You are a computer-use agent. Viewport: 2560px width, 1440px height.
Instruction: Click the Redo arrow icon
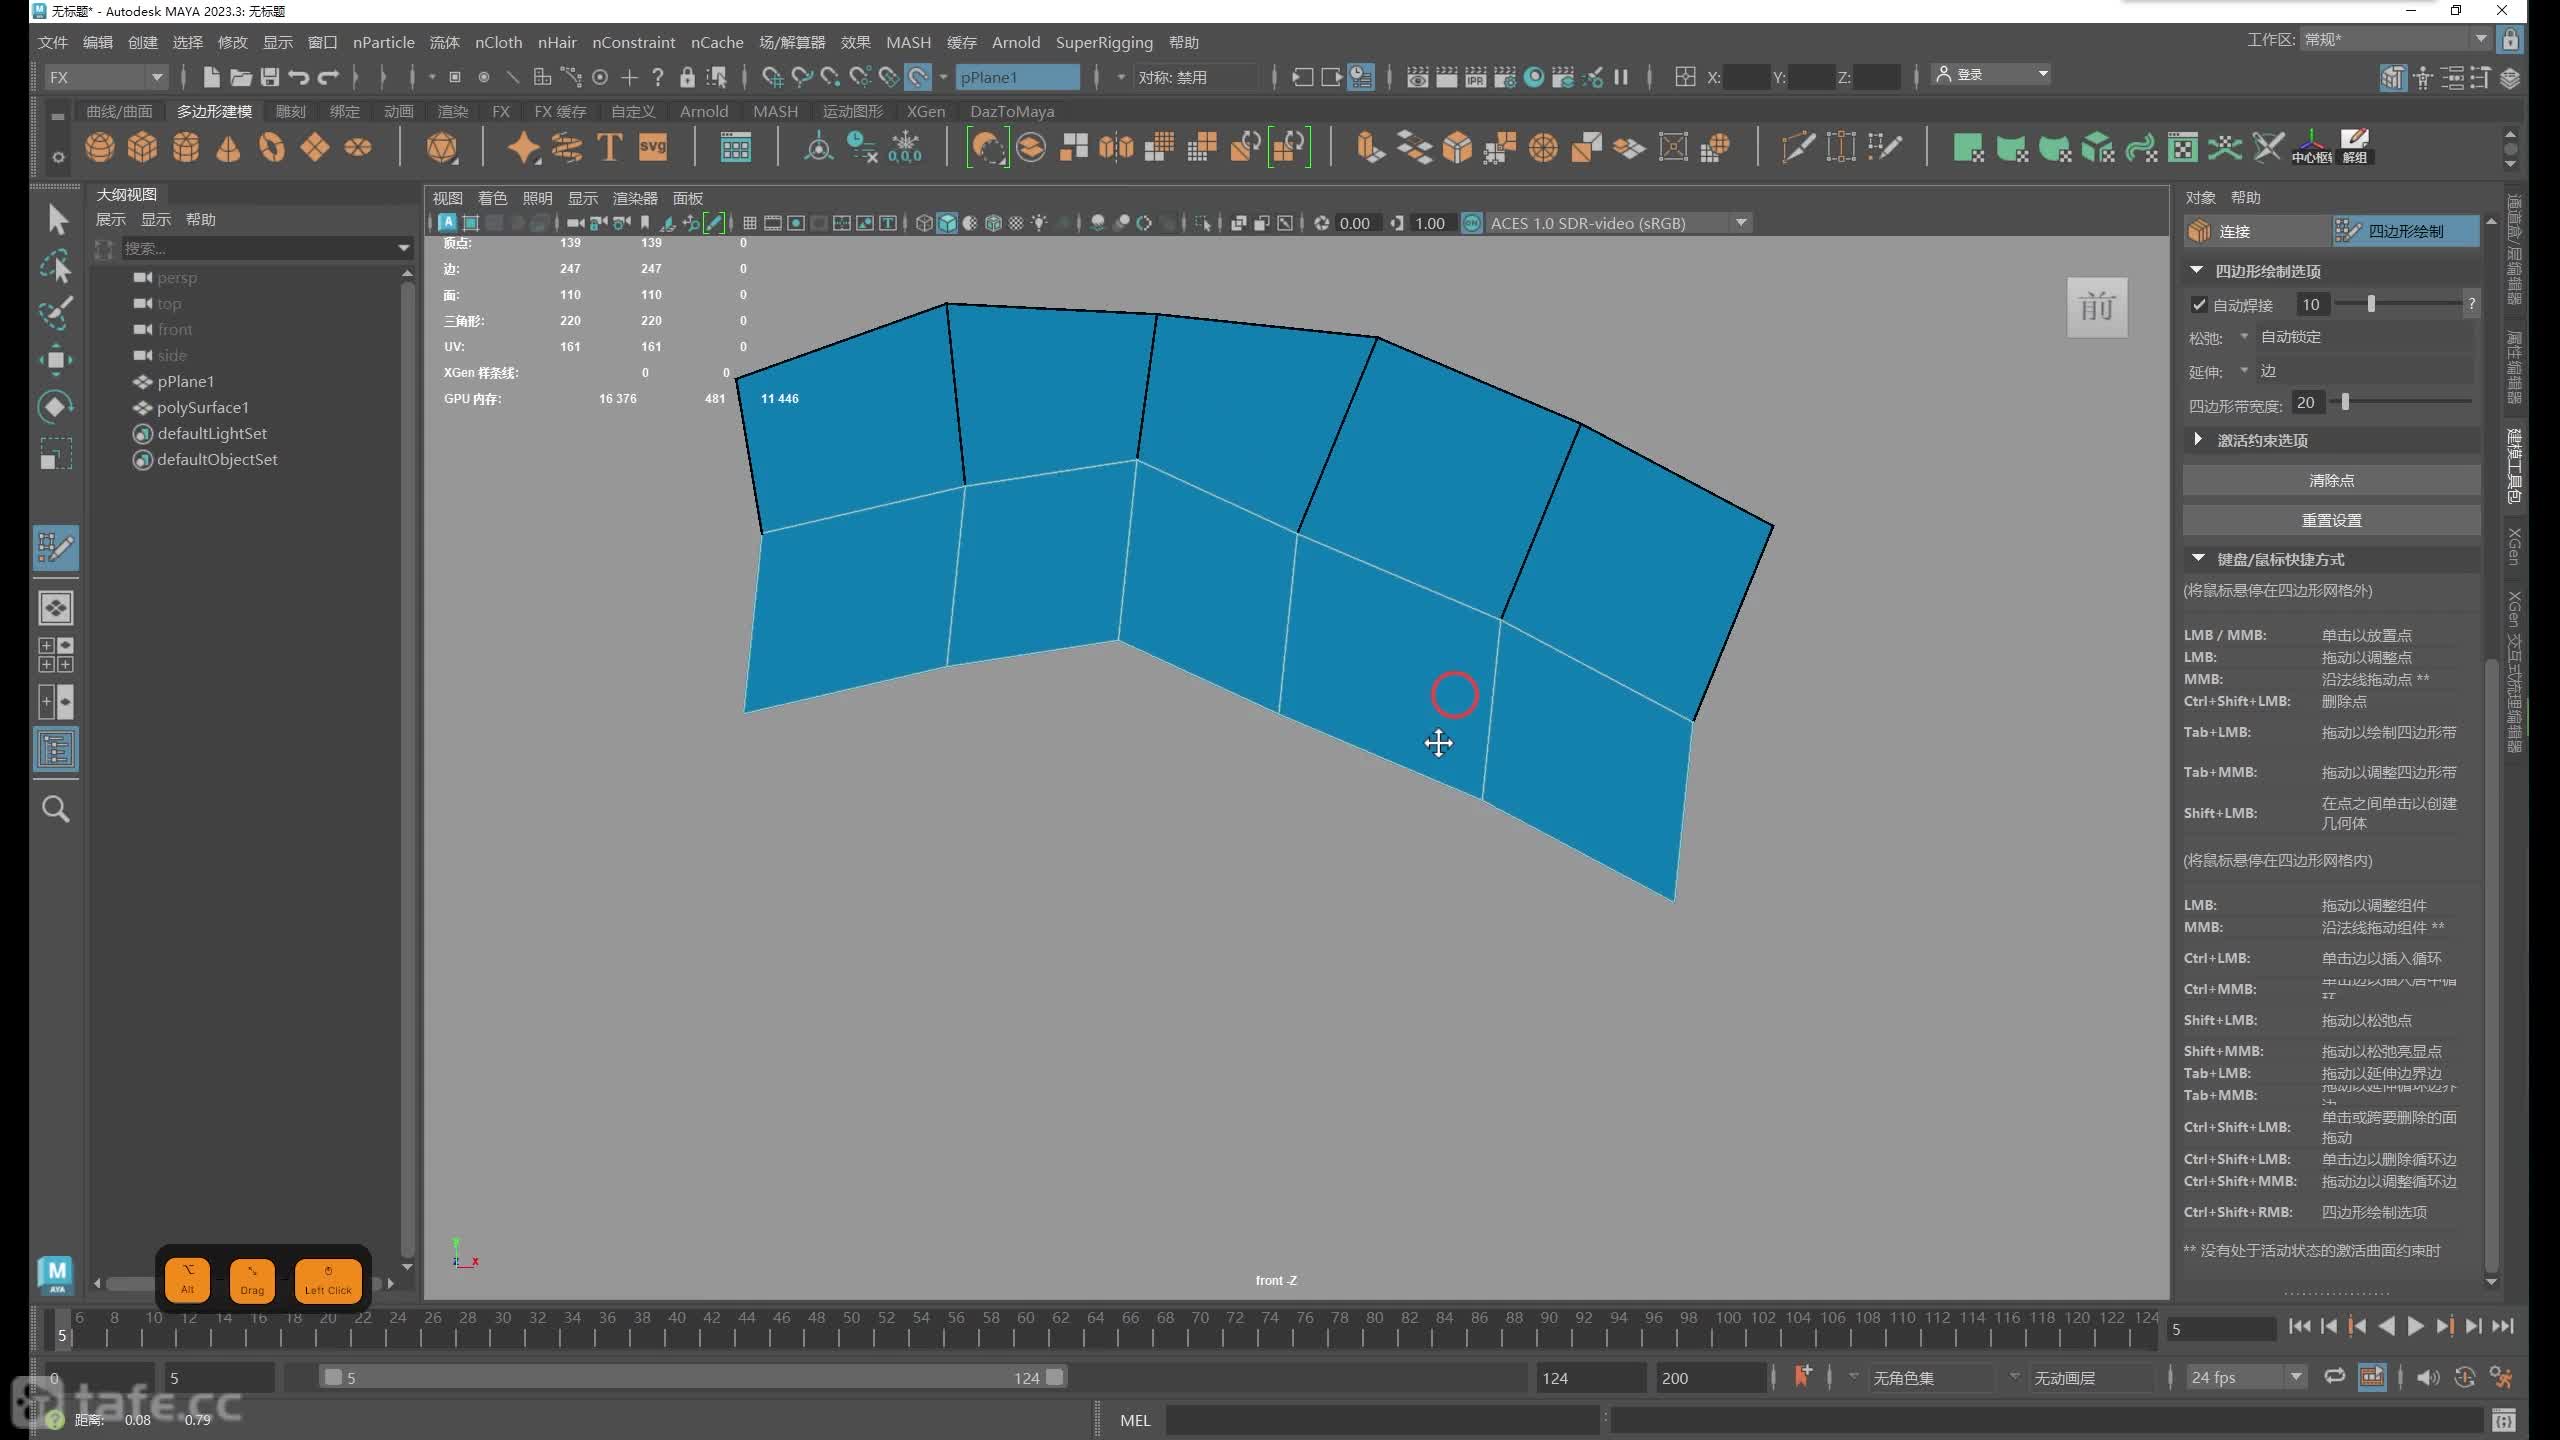point(328,77)
